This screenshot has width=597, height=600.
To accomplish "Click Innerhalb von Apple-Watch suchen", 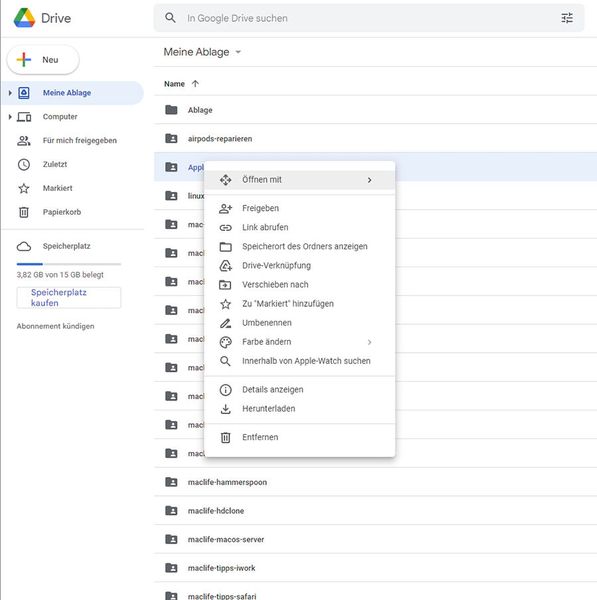I will pyautogui.click(x=300, y=361).
